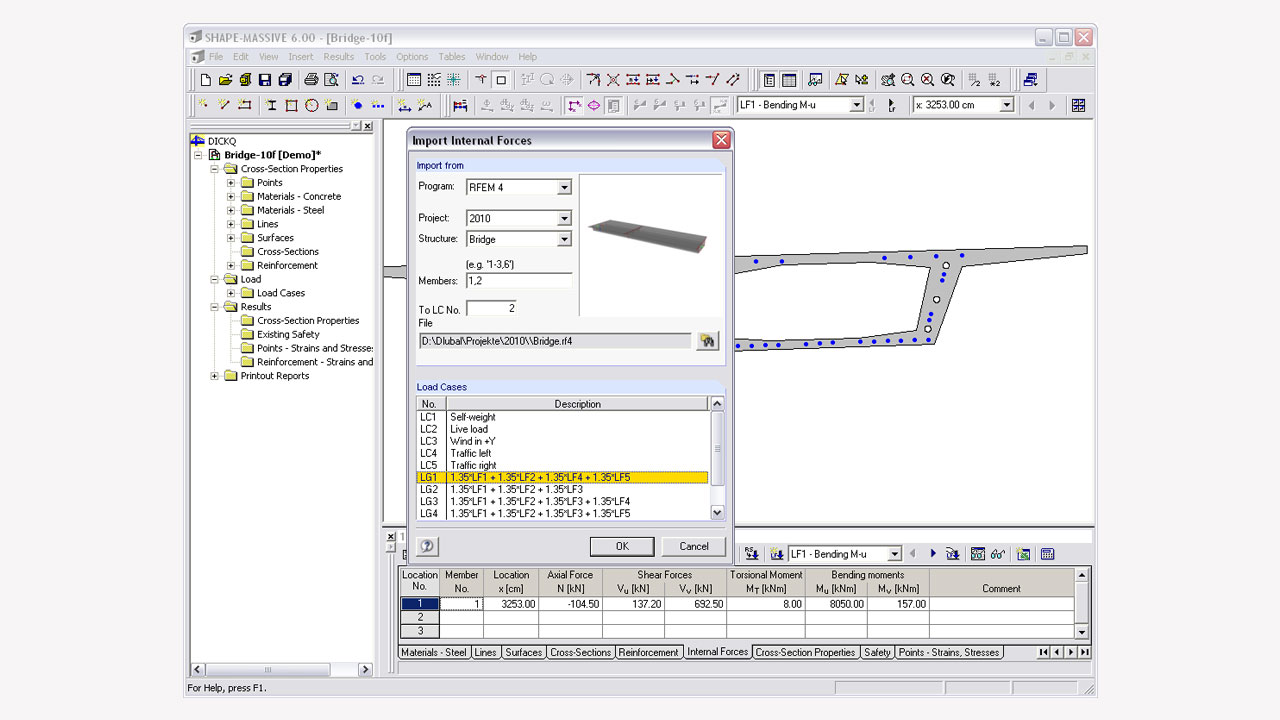Select Load Cases in the tree

pyautogui.click(x=280, y=293)
